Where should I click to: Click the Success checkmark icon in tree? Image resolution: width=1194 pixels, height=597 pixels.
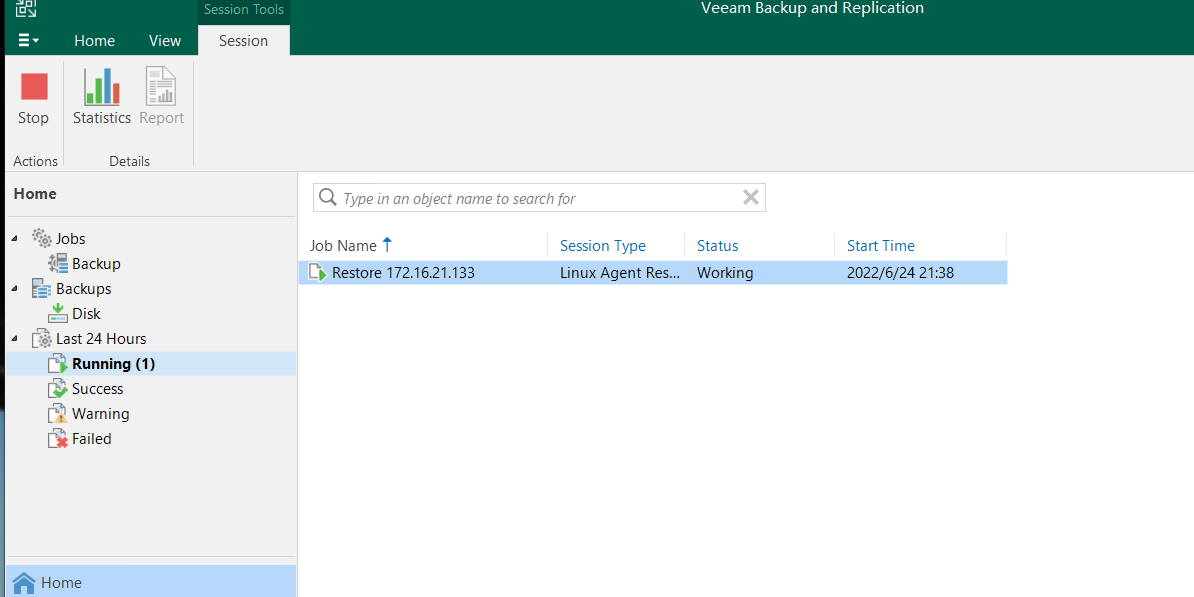[58, 389]
